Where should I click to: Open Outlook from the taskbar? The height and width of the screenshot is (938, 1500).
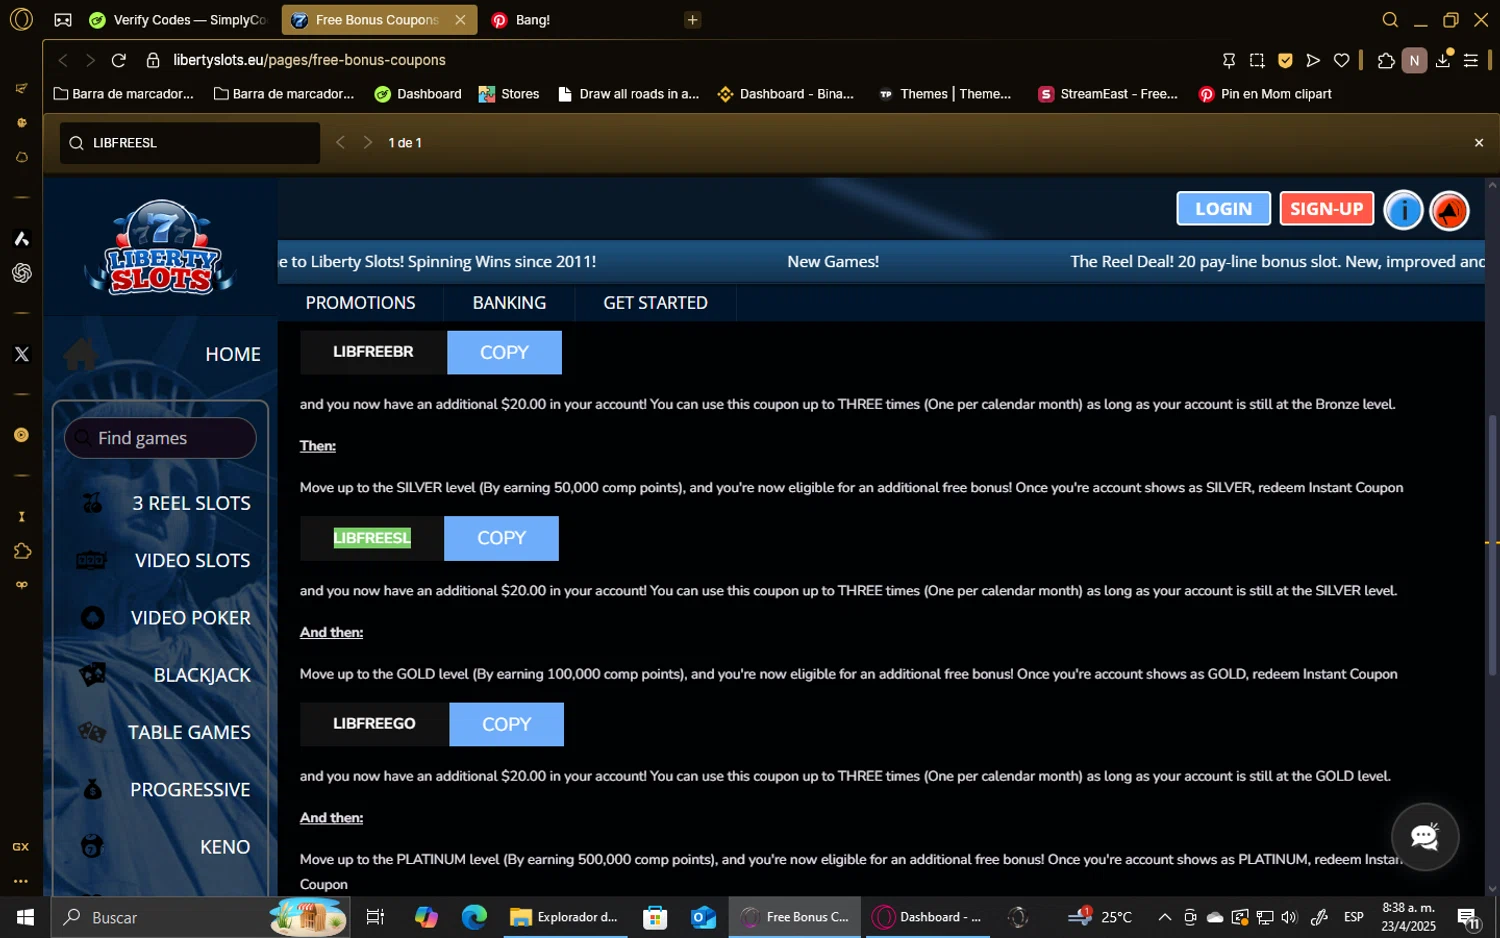click(x=703, y=917)
